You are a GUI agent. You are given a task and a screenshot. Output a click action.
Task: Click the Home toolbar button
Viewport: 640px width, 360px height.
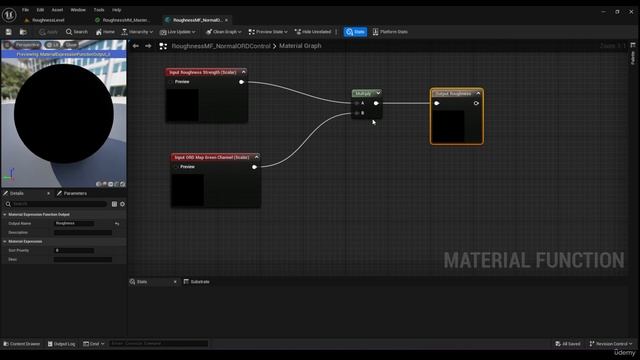(x=105, y=32)
